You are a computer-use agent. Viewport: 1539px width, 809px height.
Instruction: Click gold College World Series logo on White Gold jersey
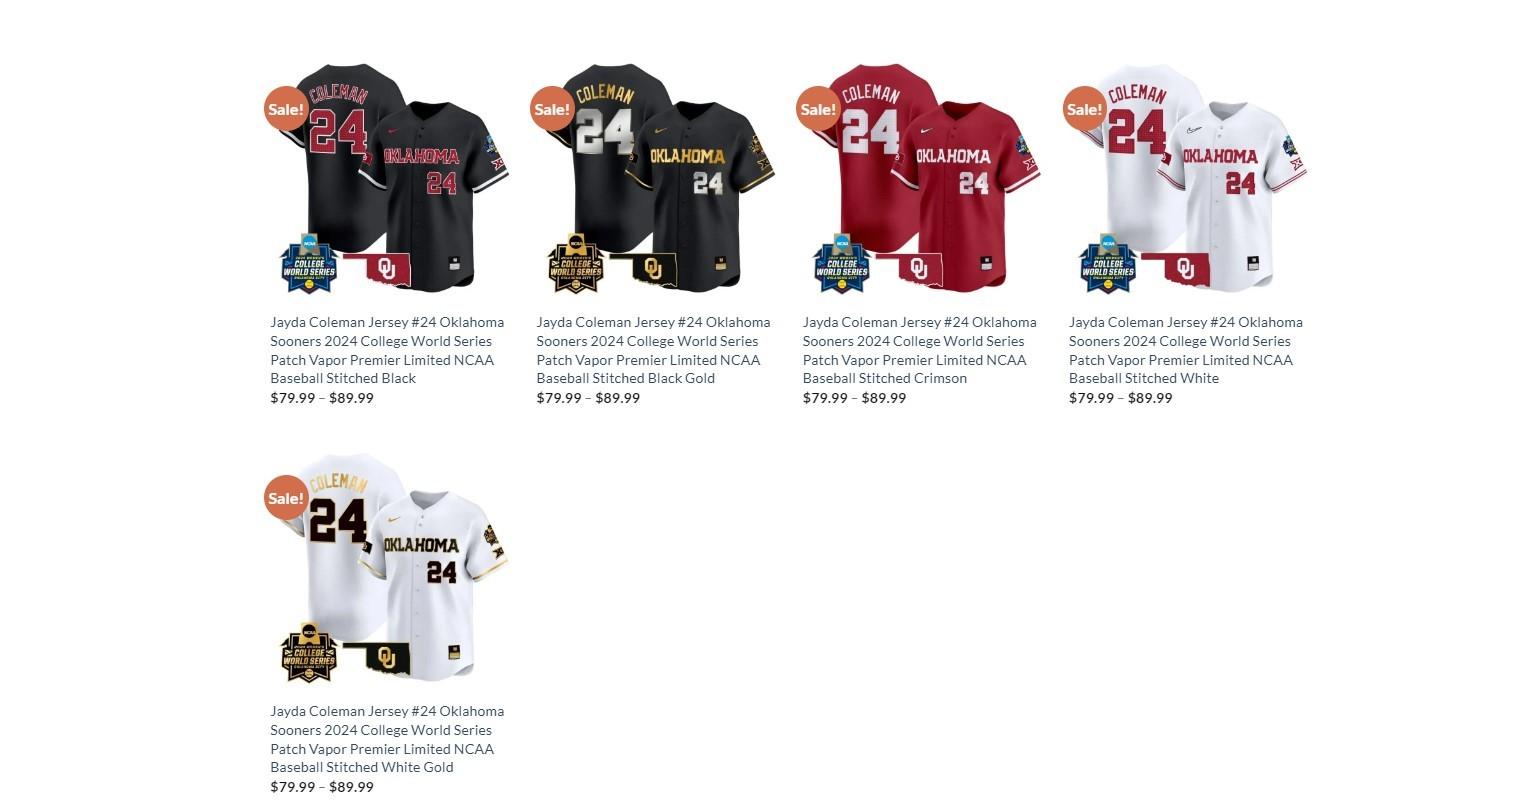click(308, 652)
